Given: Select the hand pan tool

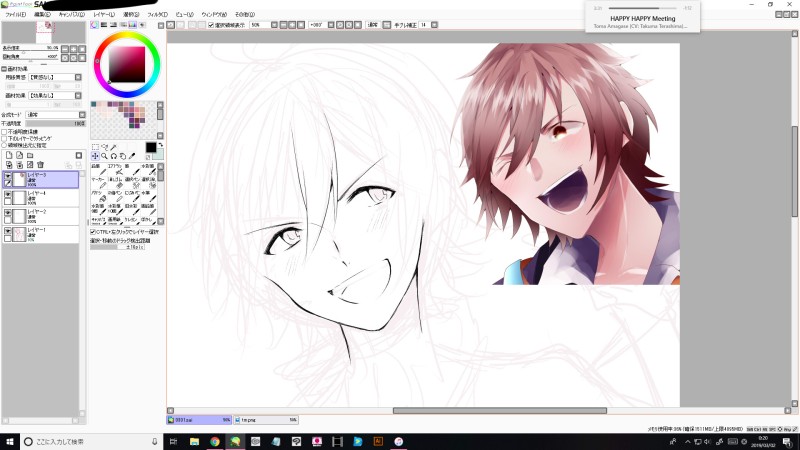Looking at the screenshot, I should (x=123, y=156).
